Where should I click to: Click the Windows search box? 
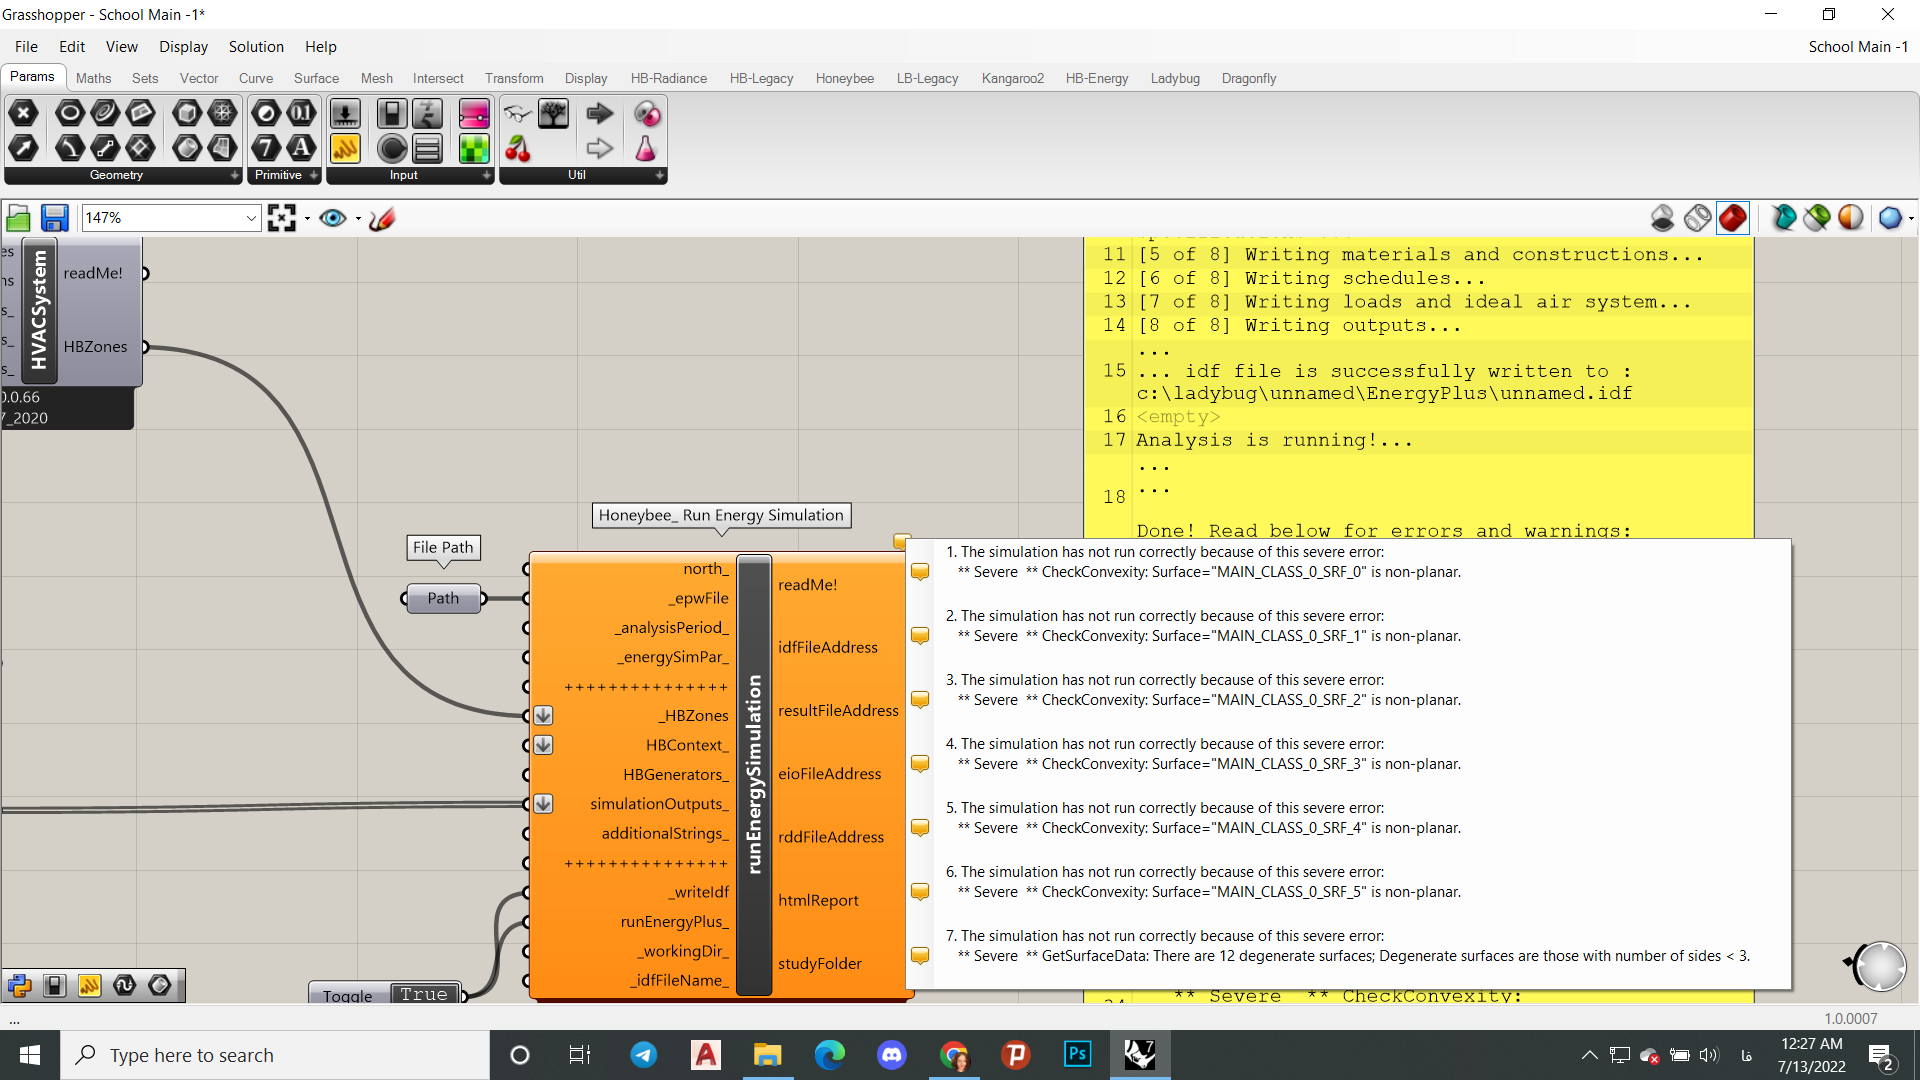tap(275, 1055)
